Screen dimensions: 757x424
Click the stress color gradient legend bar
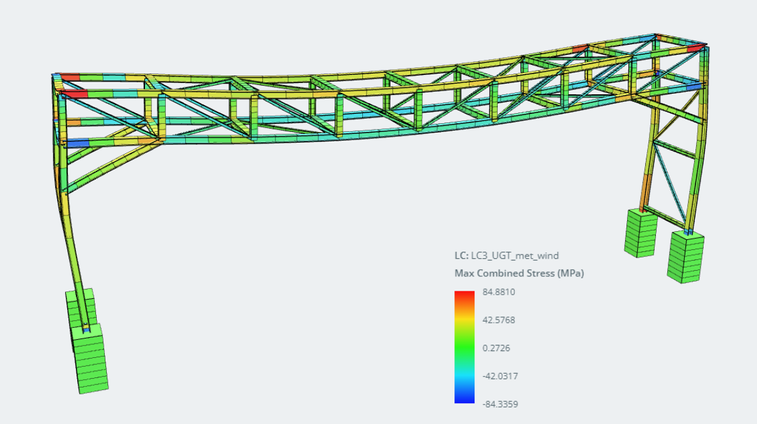click(464, 347)
